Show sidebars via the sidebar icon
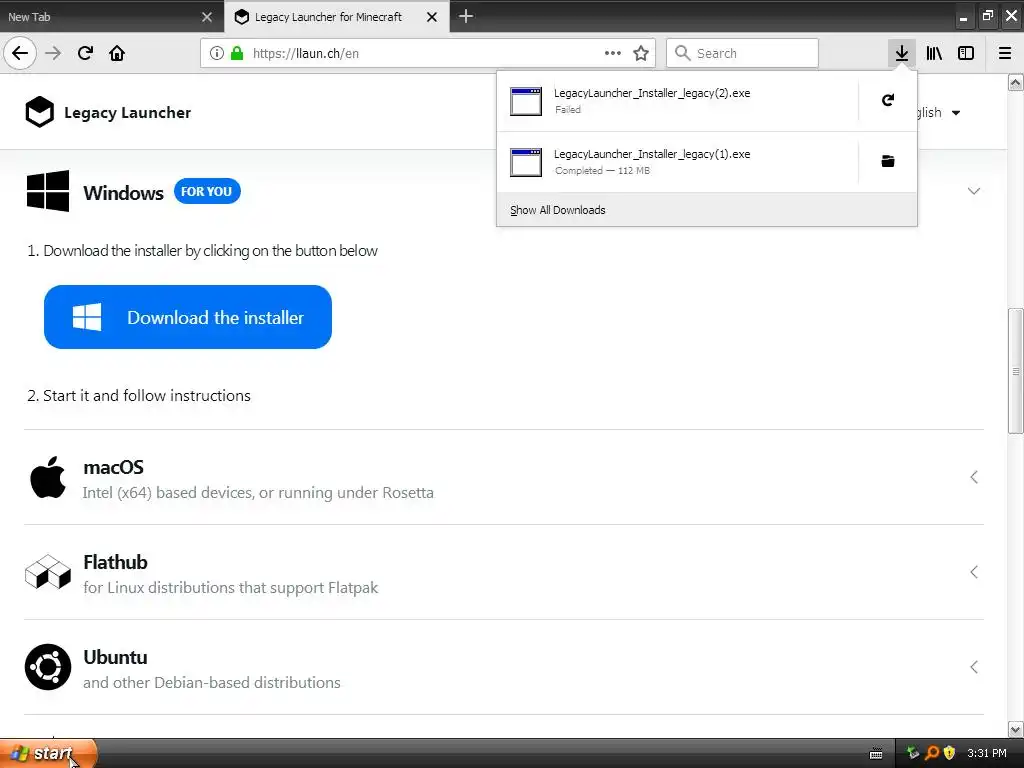Screen dimensions: 1024x768 click(x=966, y=53)
